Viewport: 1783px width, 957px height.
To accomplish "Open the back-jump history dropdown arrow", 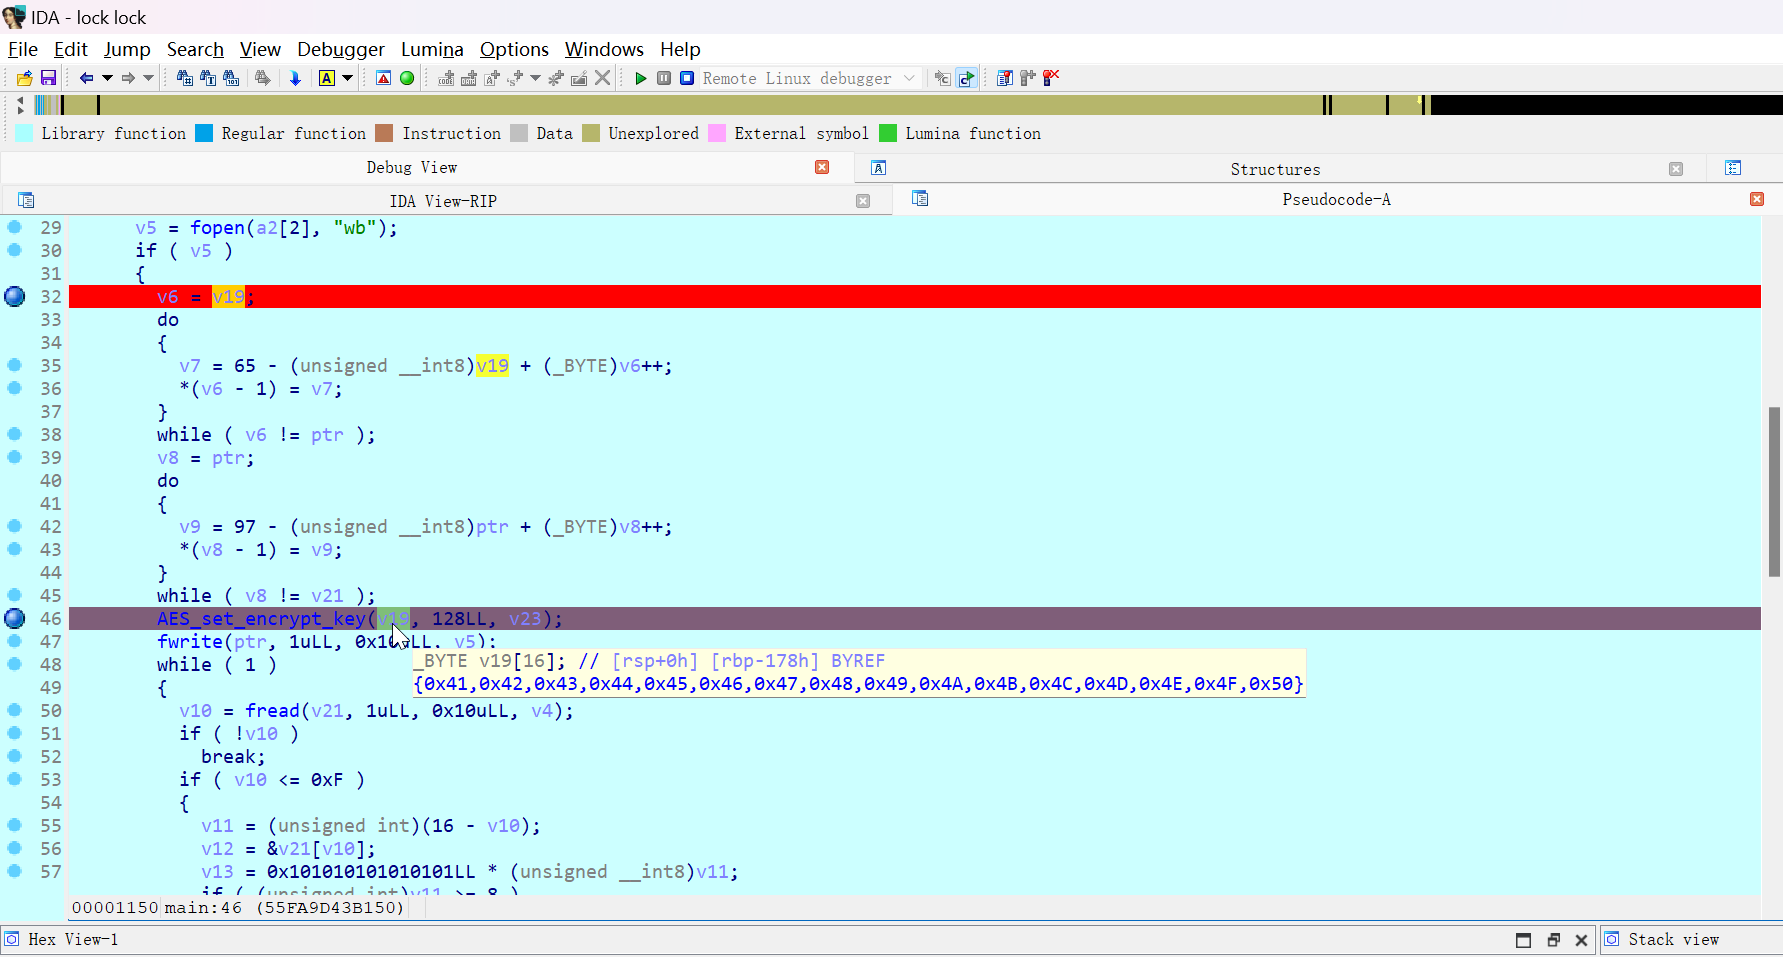I will point(107,78).
